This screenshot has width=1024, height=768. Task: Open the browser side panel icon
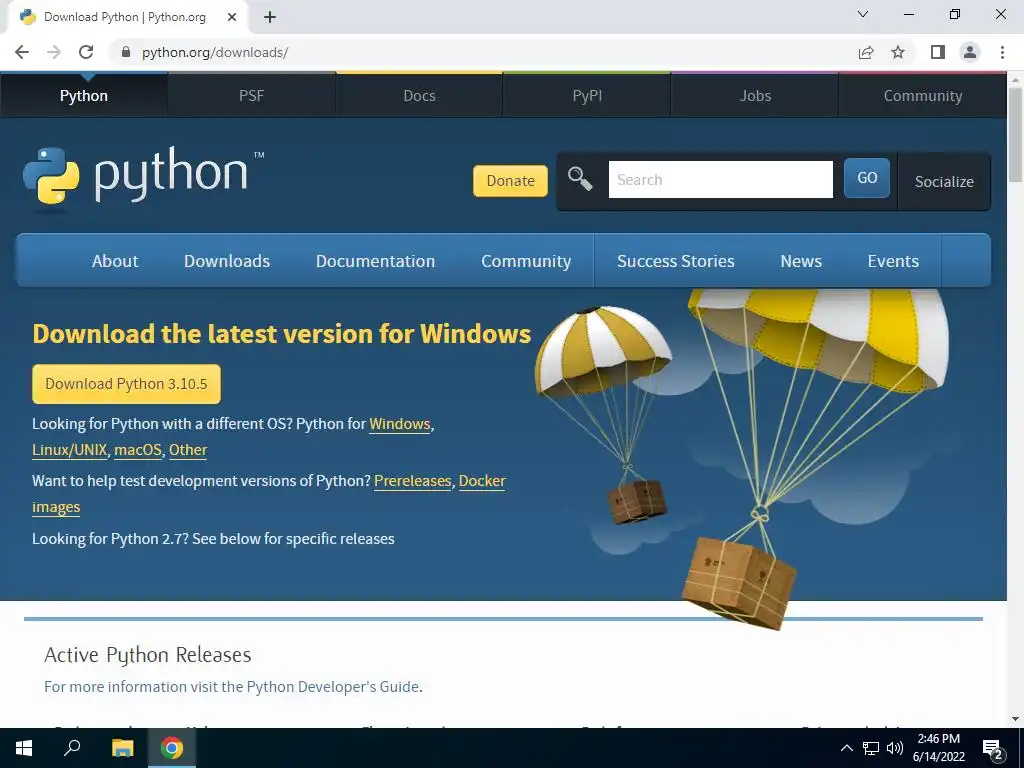pos(938,52)
